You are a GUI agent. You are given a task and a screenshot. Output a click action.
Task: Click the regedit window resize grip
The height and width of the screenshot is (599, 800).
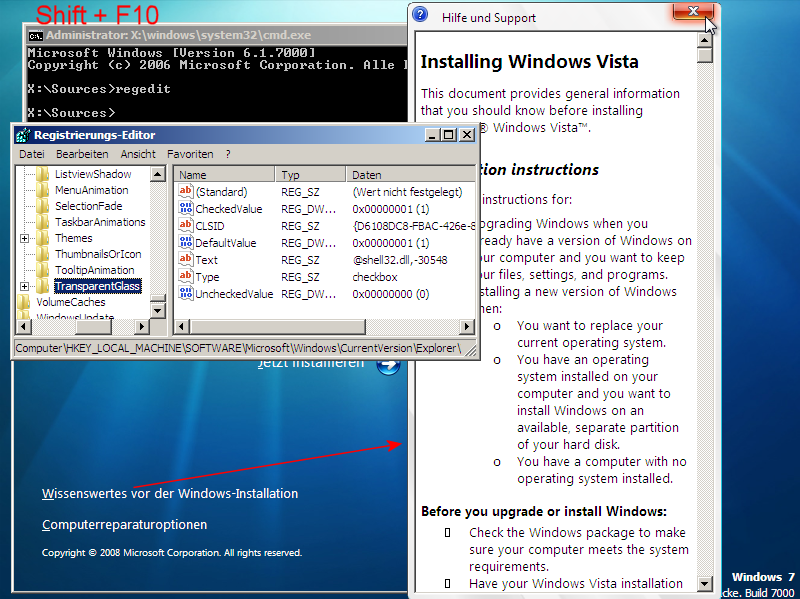471,350
